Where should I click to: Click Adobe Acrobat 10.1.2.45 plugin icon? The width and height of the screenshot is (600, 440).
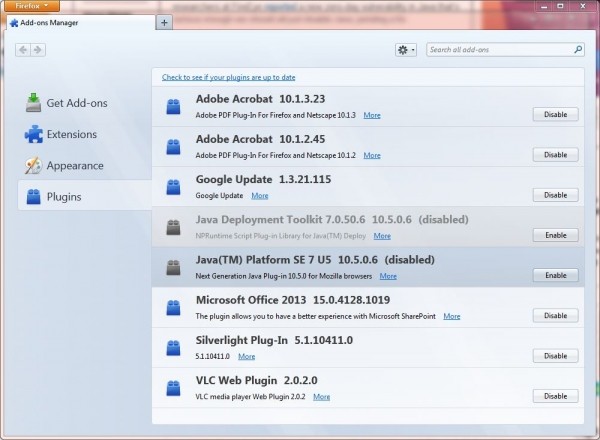pos(173,147)
